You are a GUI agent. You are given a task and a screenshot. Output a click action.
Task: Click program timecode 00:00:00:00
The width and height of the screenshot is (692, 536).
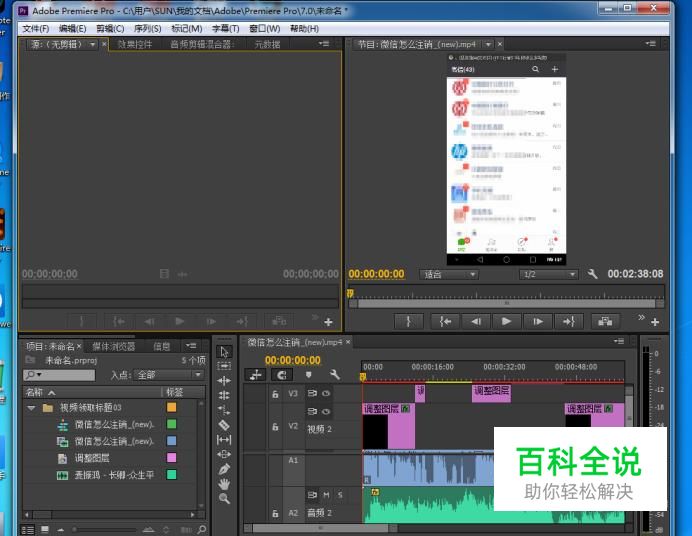[376, 274]
